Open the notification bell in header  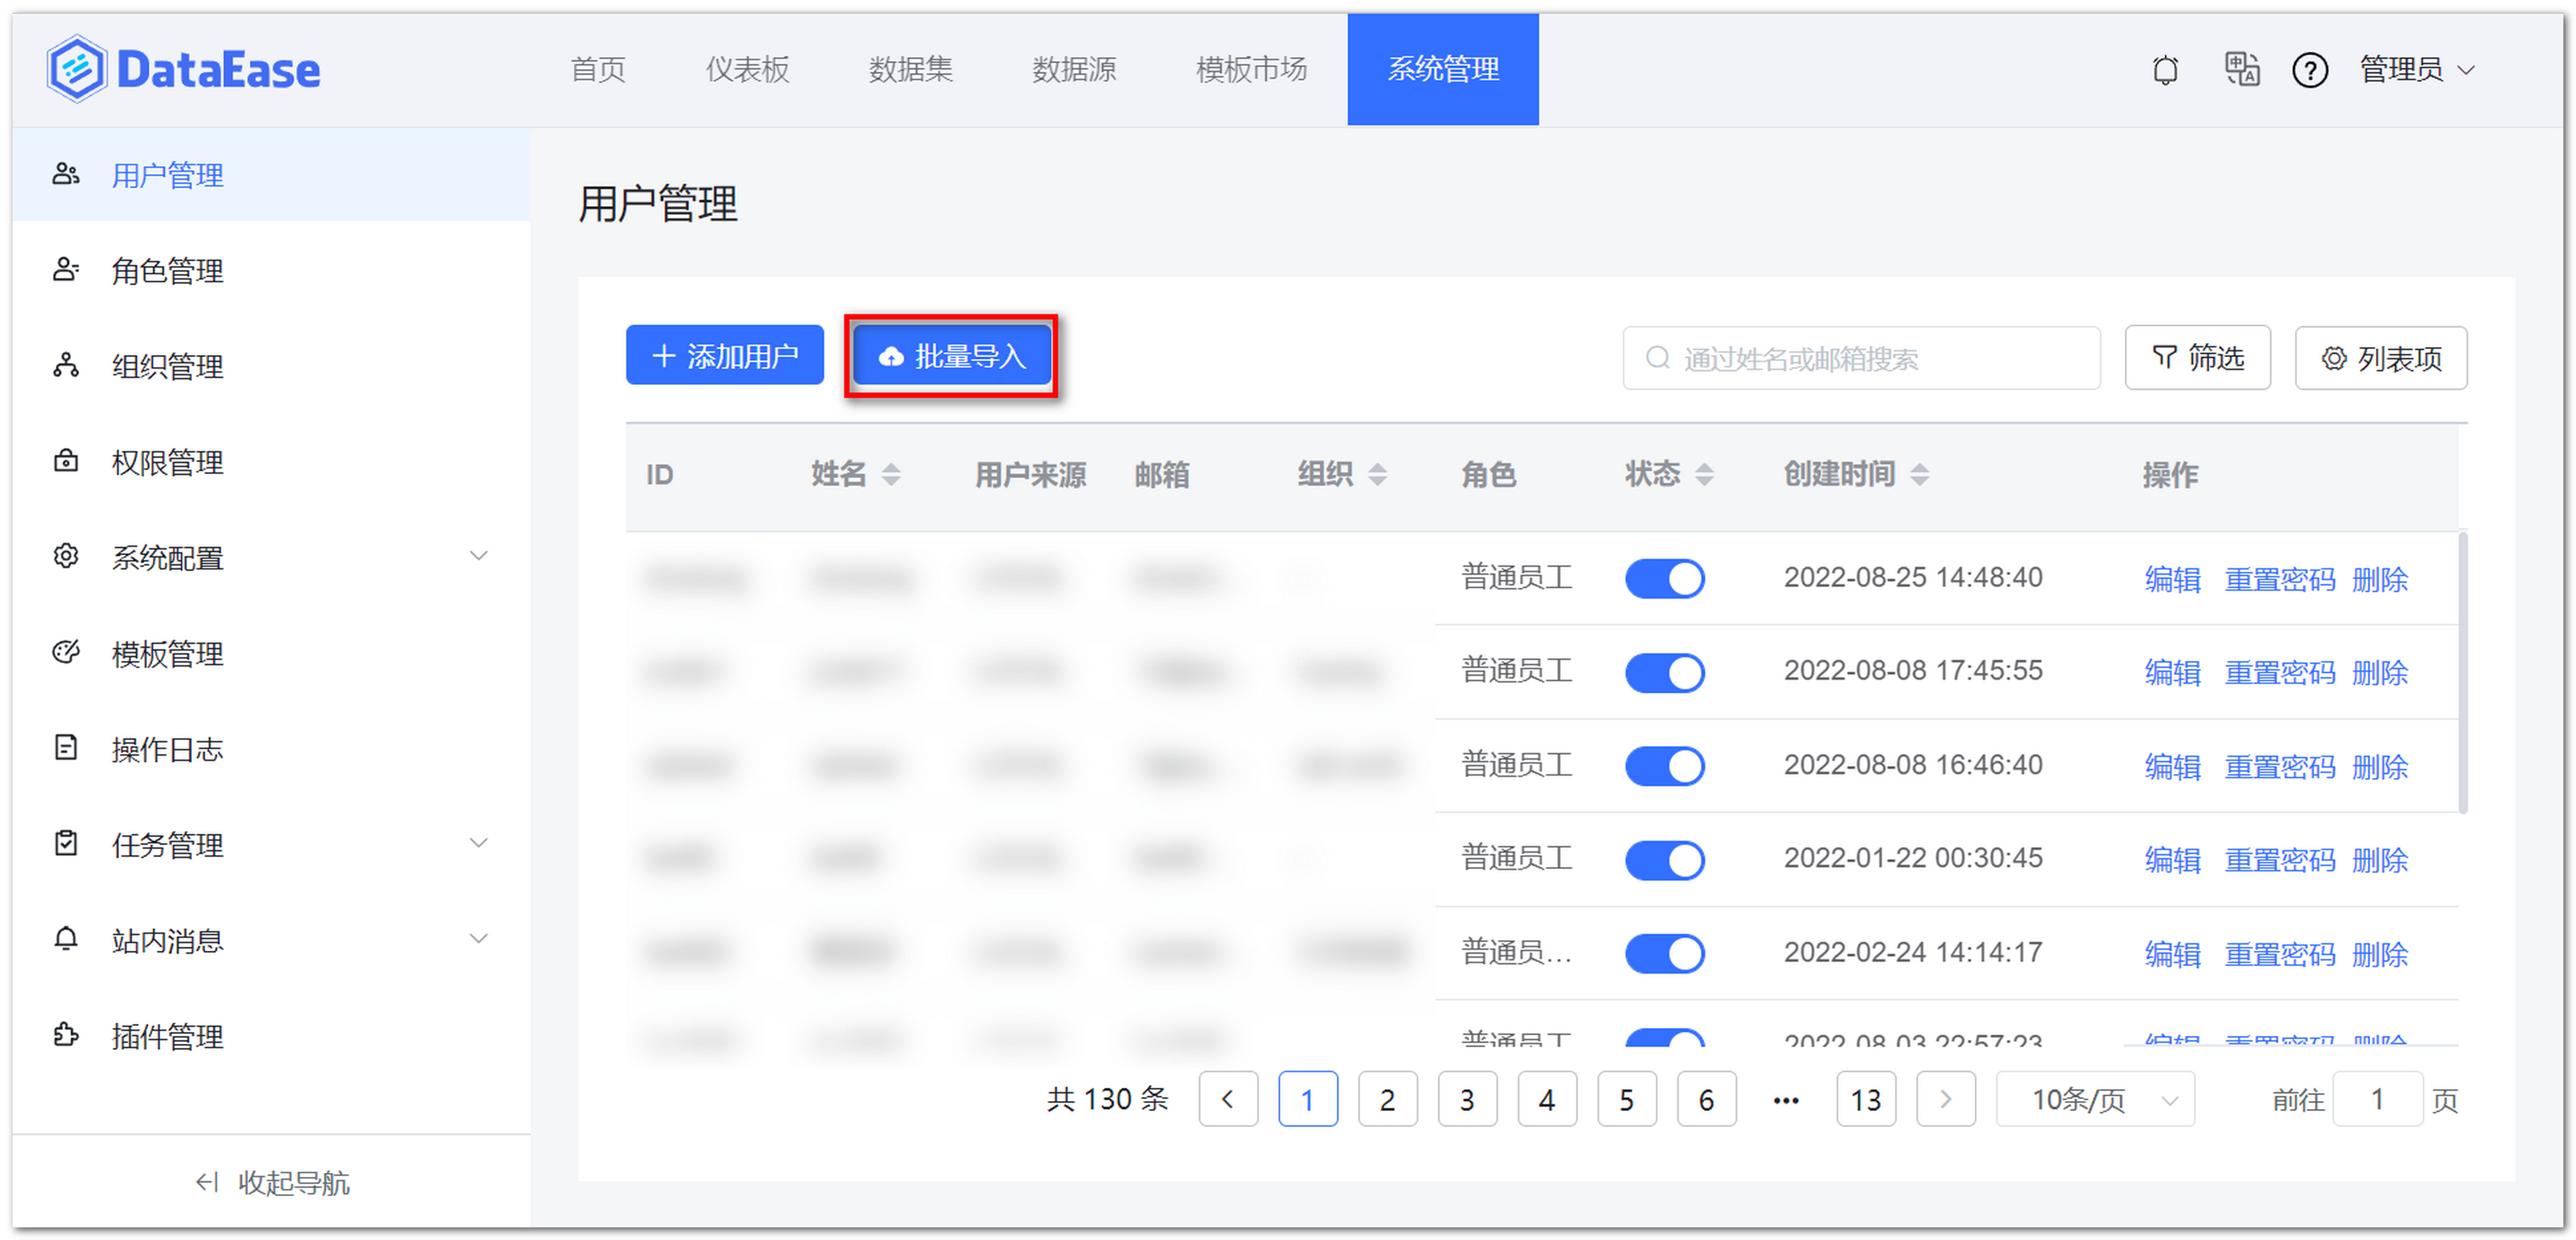pyautogui.click(x=2165, y=70)
